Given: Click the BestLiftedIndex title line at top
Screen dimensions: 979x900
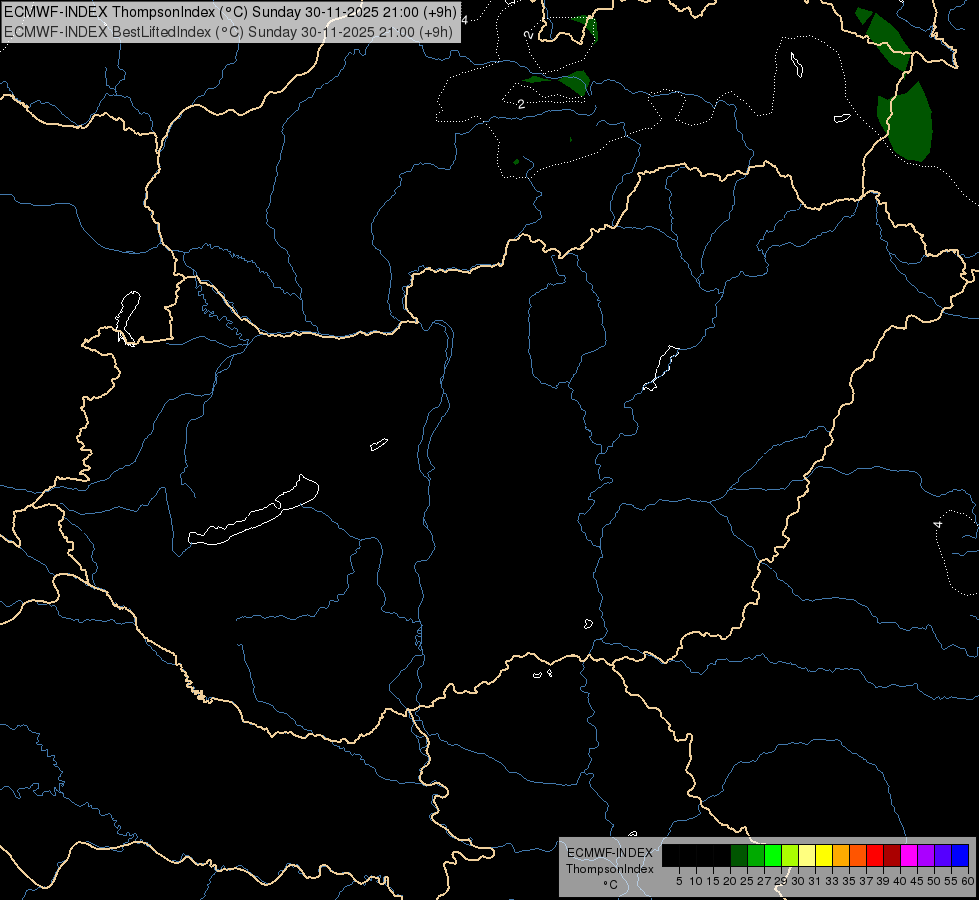Looking at the screenshot, I should click(228, 32).
